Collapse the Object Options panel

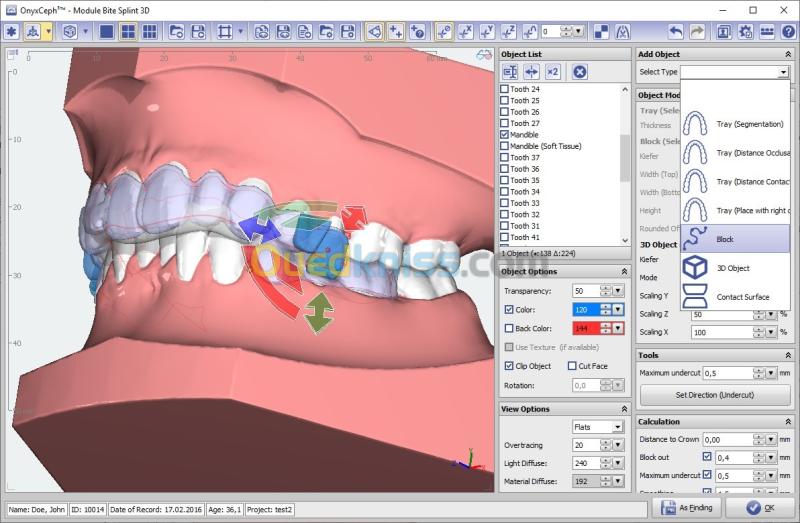pos(624,271)
